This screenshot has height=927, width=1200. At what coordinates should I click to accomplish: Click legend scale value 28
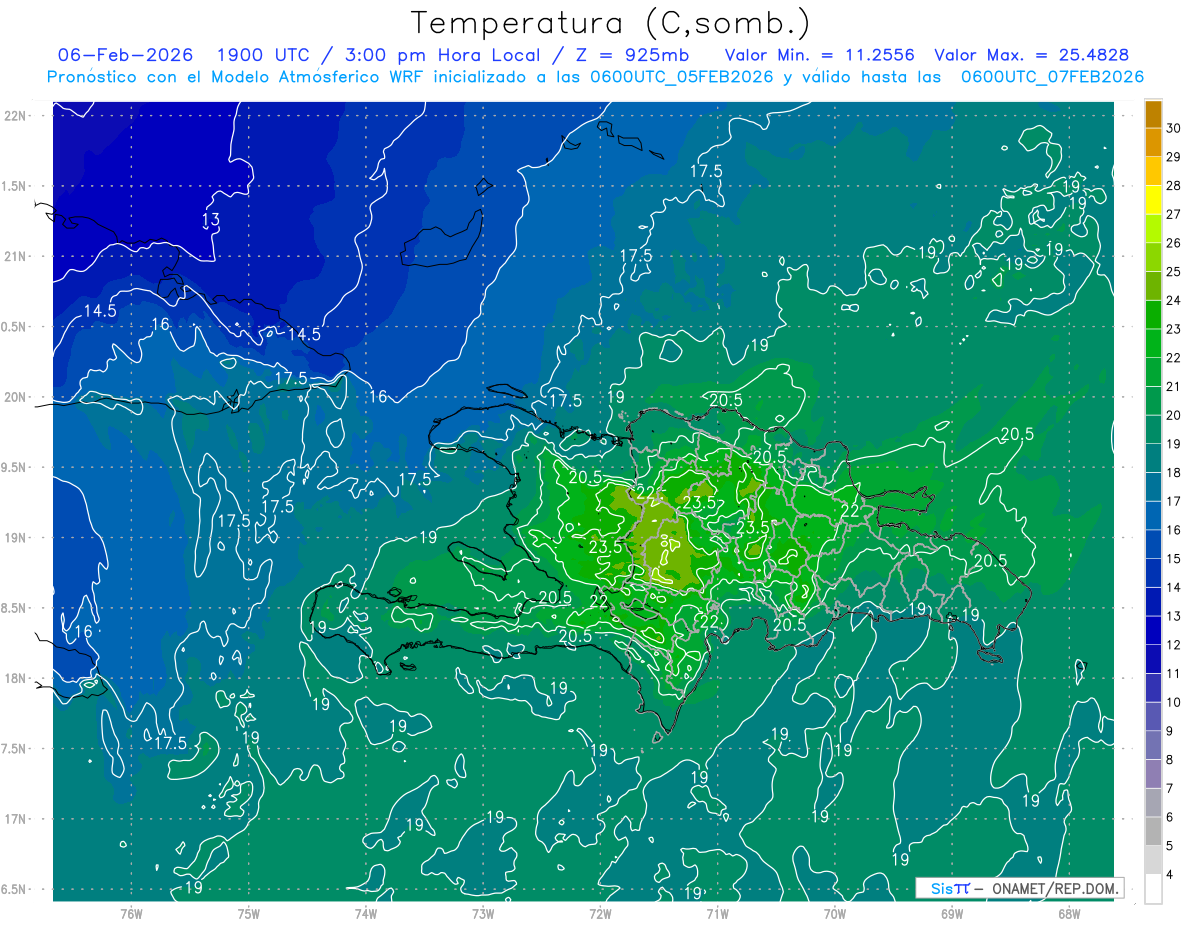tap(1174, 185)
